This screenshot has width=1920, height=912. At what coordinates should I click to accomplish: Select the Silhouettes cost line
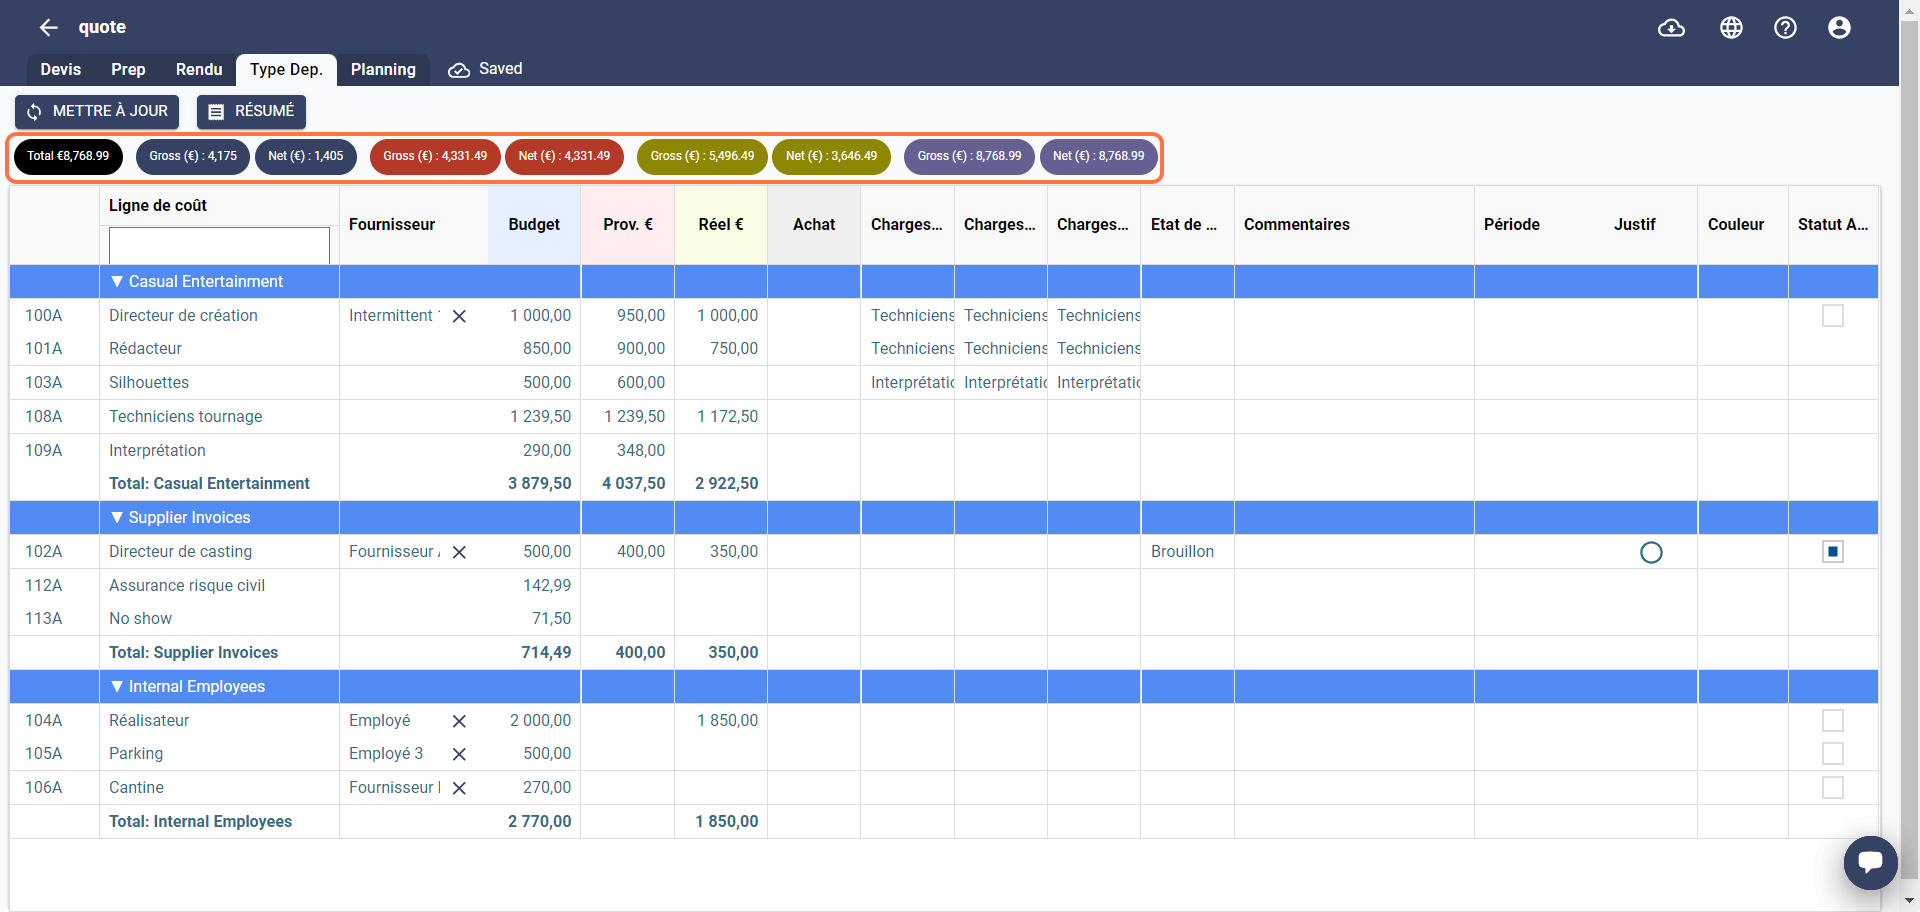[x=149, y=383]
